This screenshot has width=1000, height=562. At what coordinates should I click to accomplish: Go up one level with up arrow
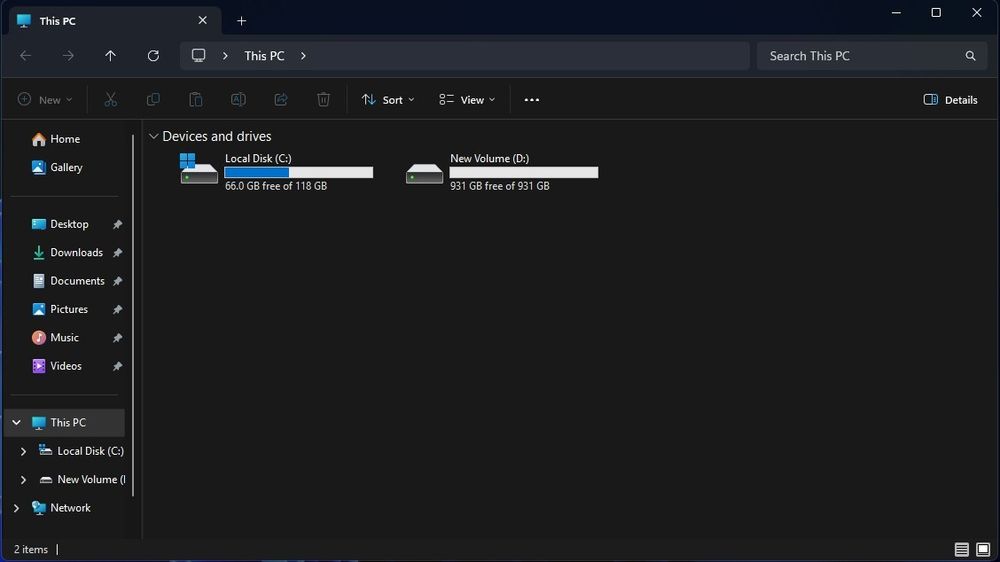[x=110, y=56]
